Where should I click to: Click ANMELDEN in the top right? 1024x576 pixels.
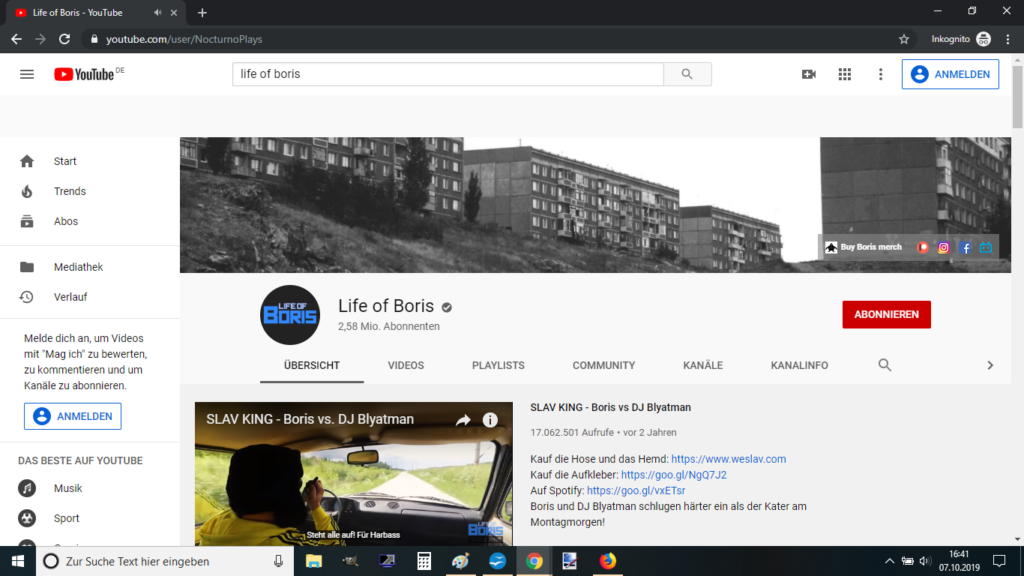point(950,74)
